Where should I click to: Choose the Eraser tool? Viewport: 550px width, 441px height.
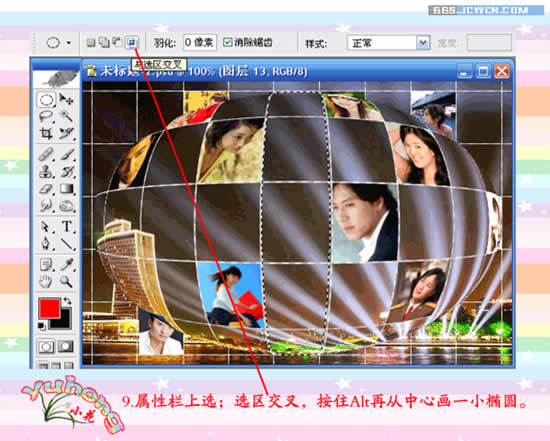[x=46, y=189]
